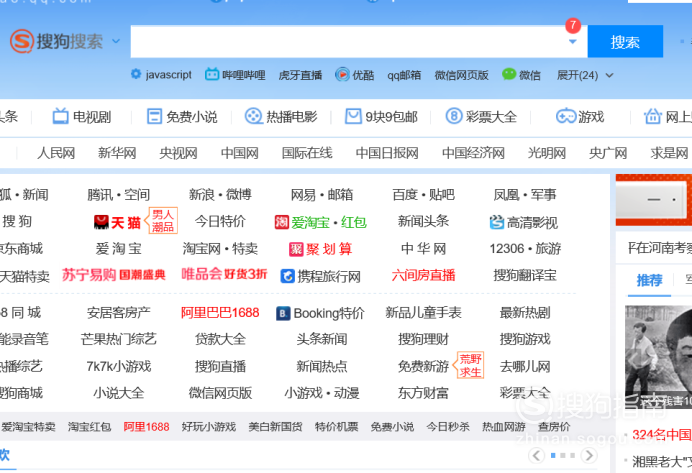The image size is (692, 473).
Task: Open 阿里巴巴1688 link
Action: [220, 313]
